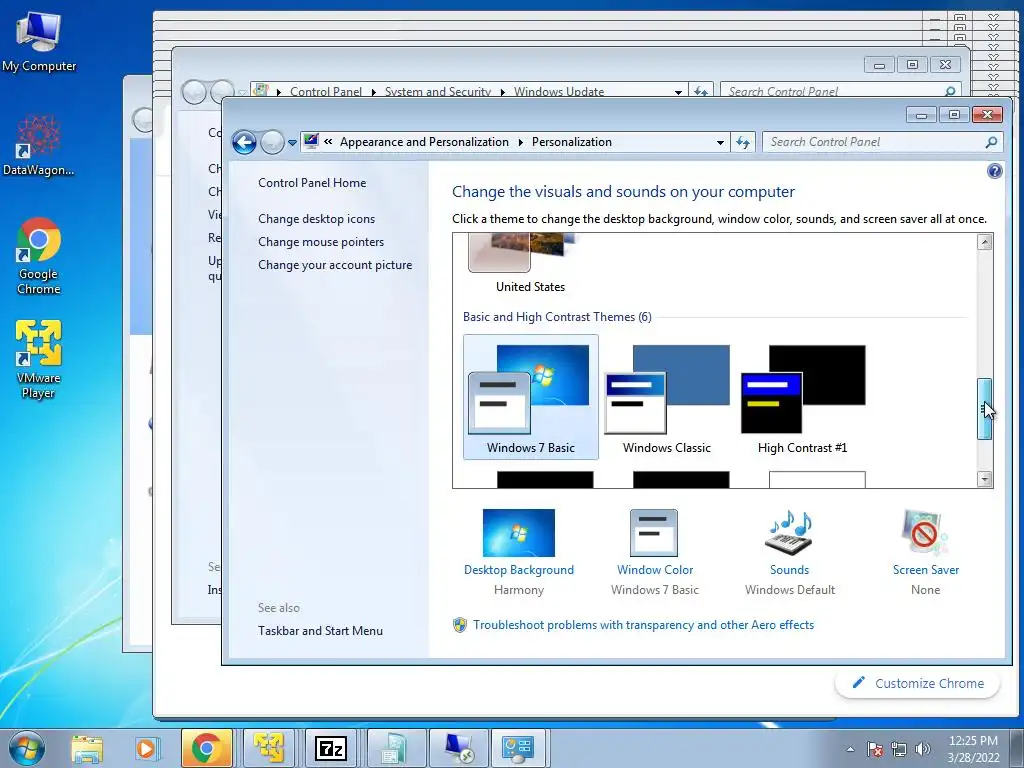The width and height of the screenshot is (1024, 768).
Task: Open My Computer desktop icon
Action: coord(39,40)
